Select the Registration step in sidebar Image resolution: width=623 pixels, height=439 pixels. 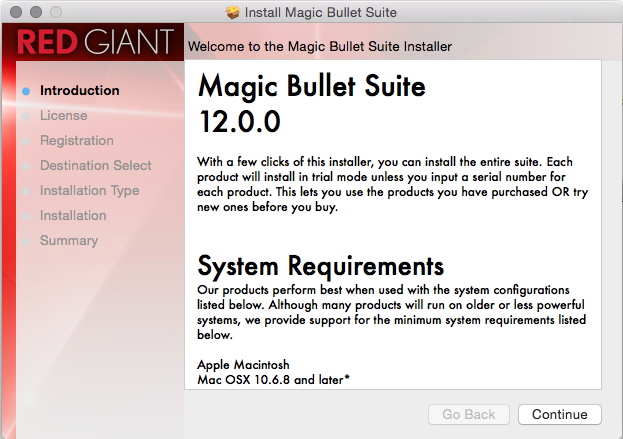(x=77, y=141)
